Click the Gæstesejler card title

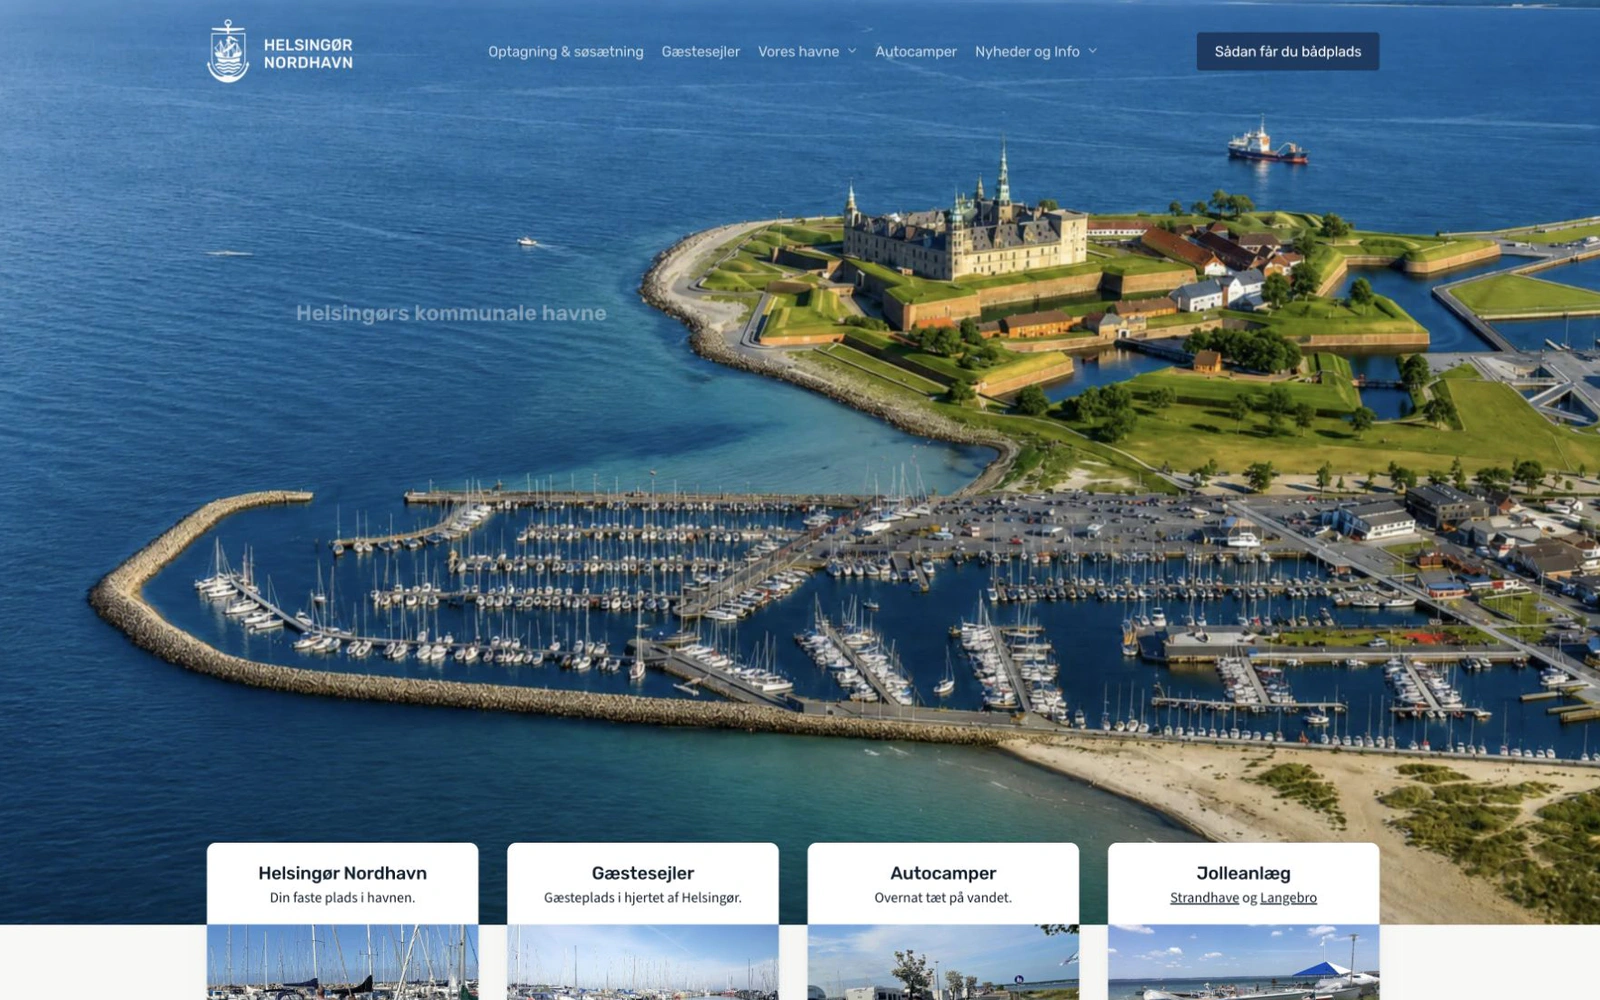pos(643,873)
